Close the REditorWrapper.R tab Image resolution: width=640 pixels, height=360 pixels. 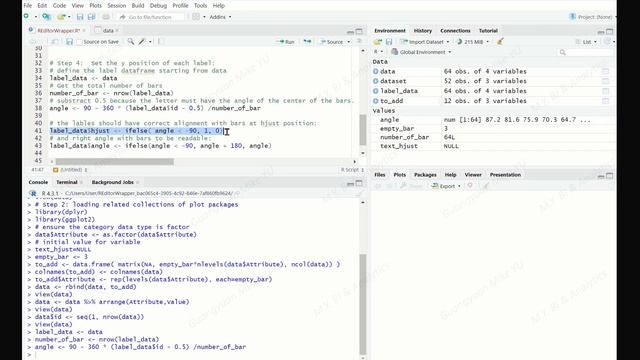point(84,31)
